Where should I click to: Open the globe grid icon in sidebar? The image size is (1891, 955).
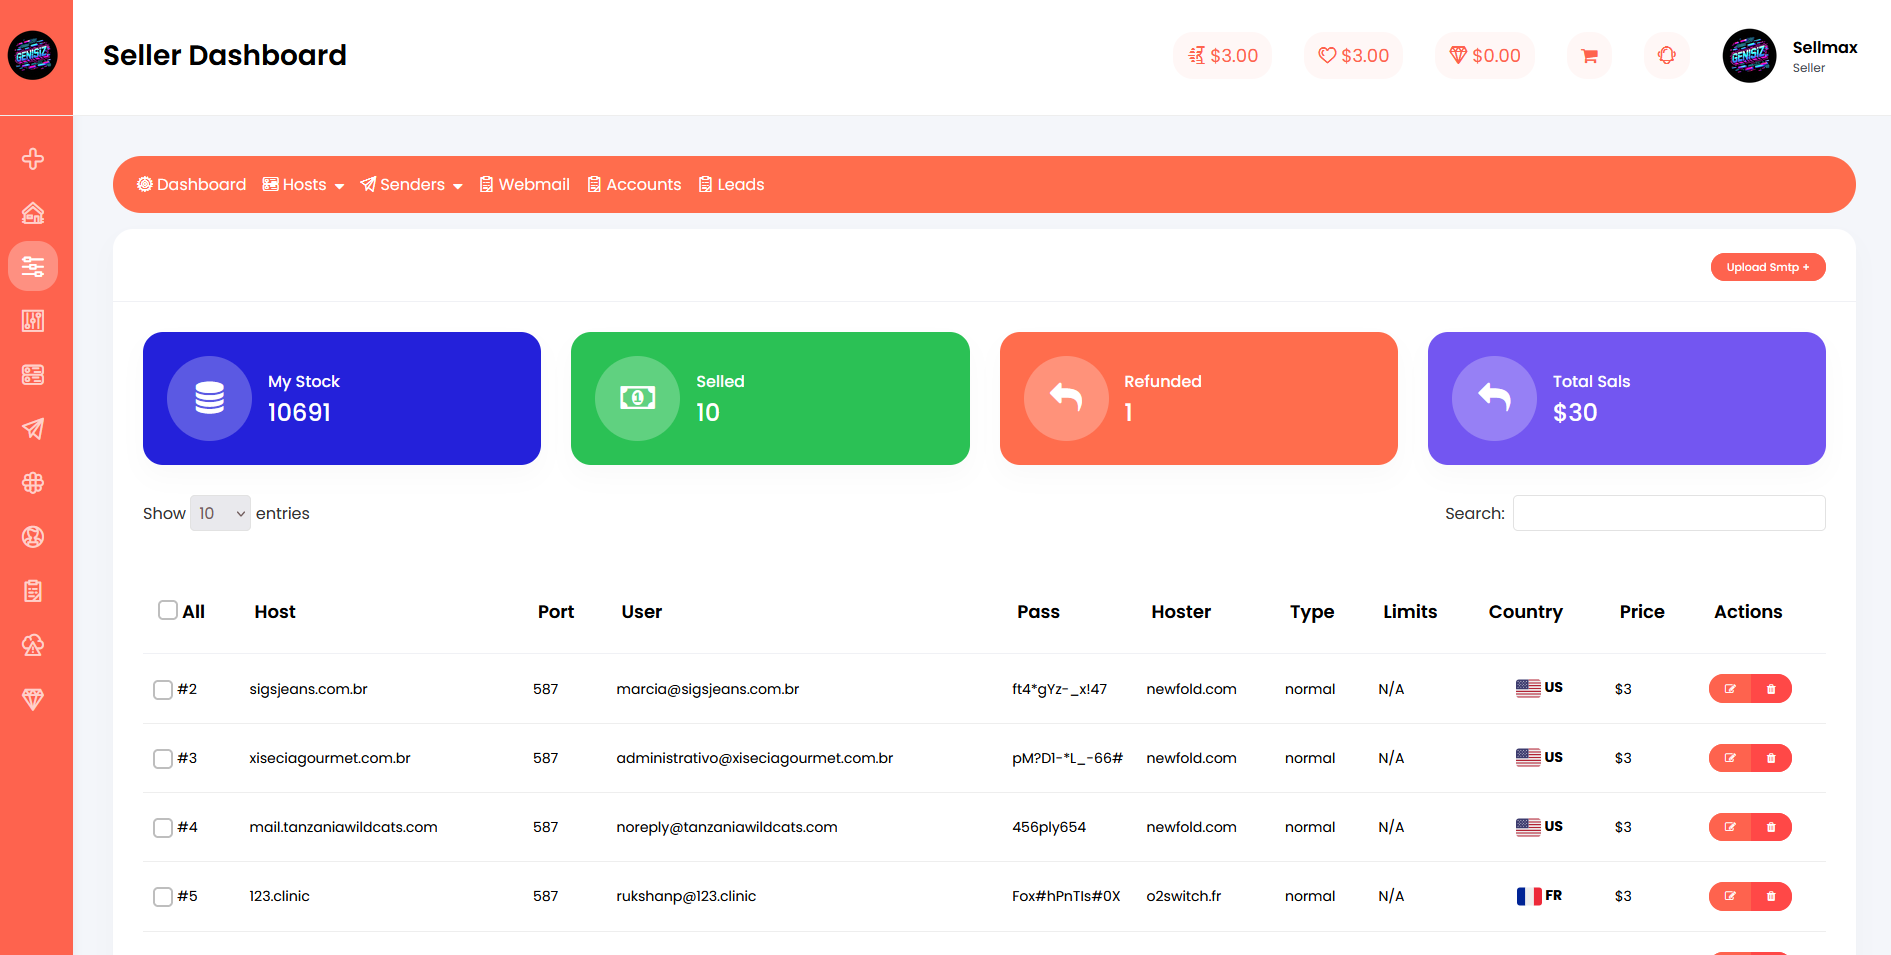pos(33,483)
